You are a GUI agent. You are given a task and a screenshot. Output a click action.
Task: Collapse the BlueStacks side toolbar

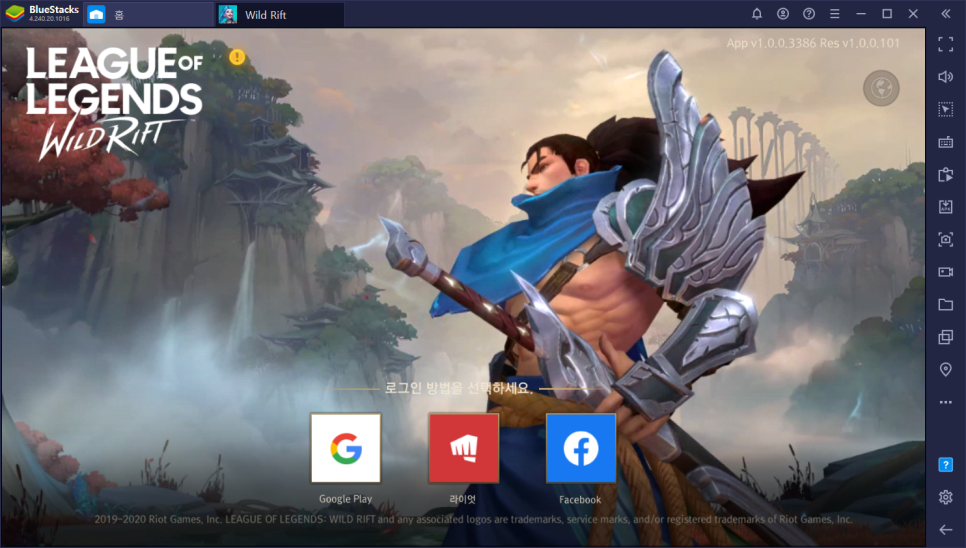pos(946,14)
